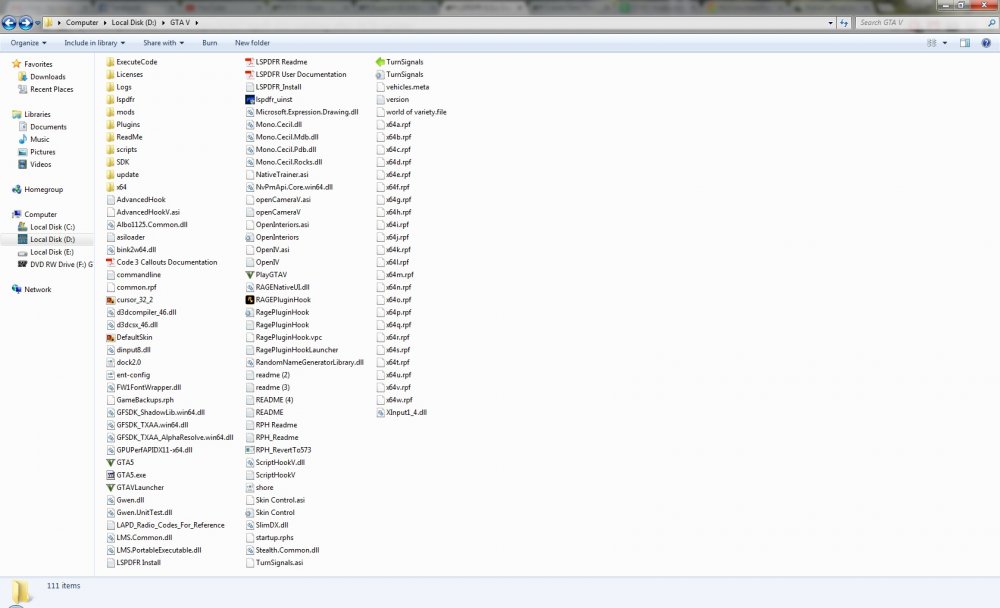1000x608 pixels.
Task: Click the change view icon
Action: coord(932,43)
